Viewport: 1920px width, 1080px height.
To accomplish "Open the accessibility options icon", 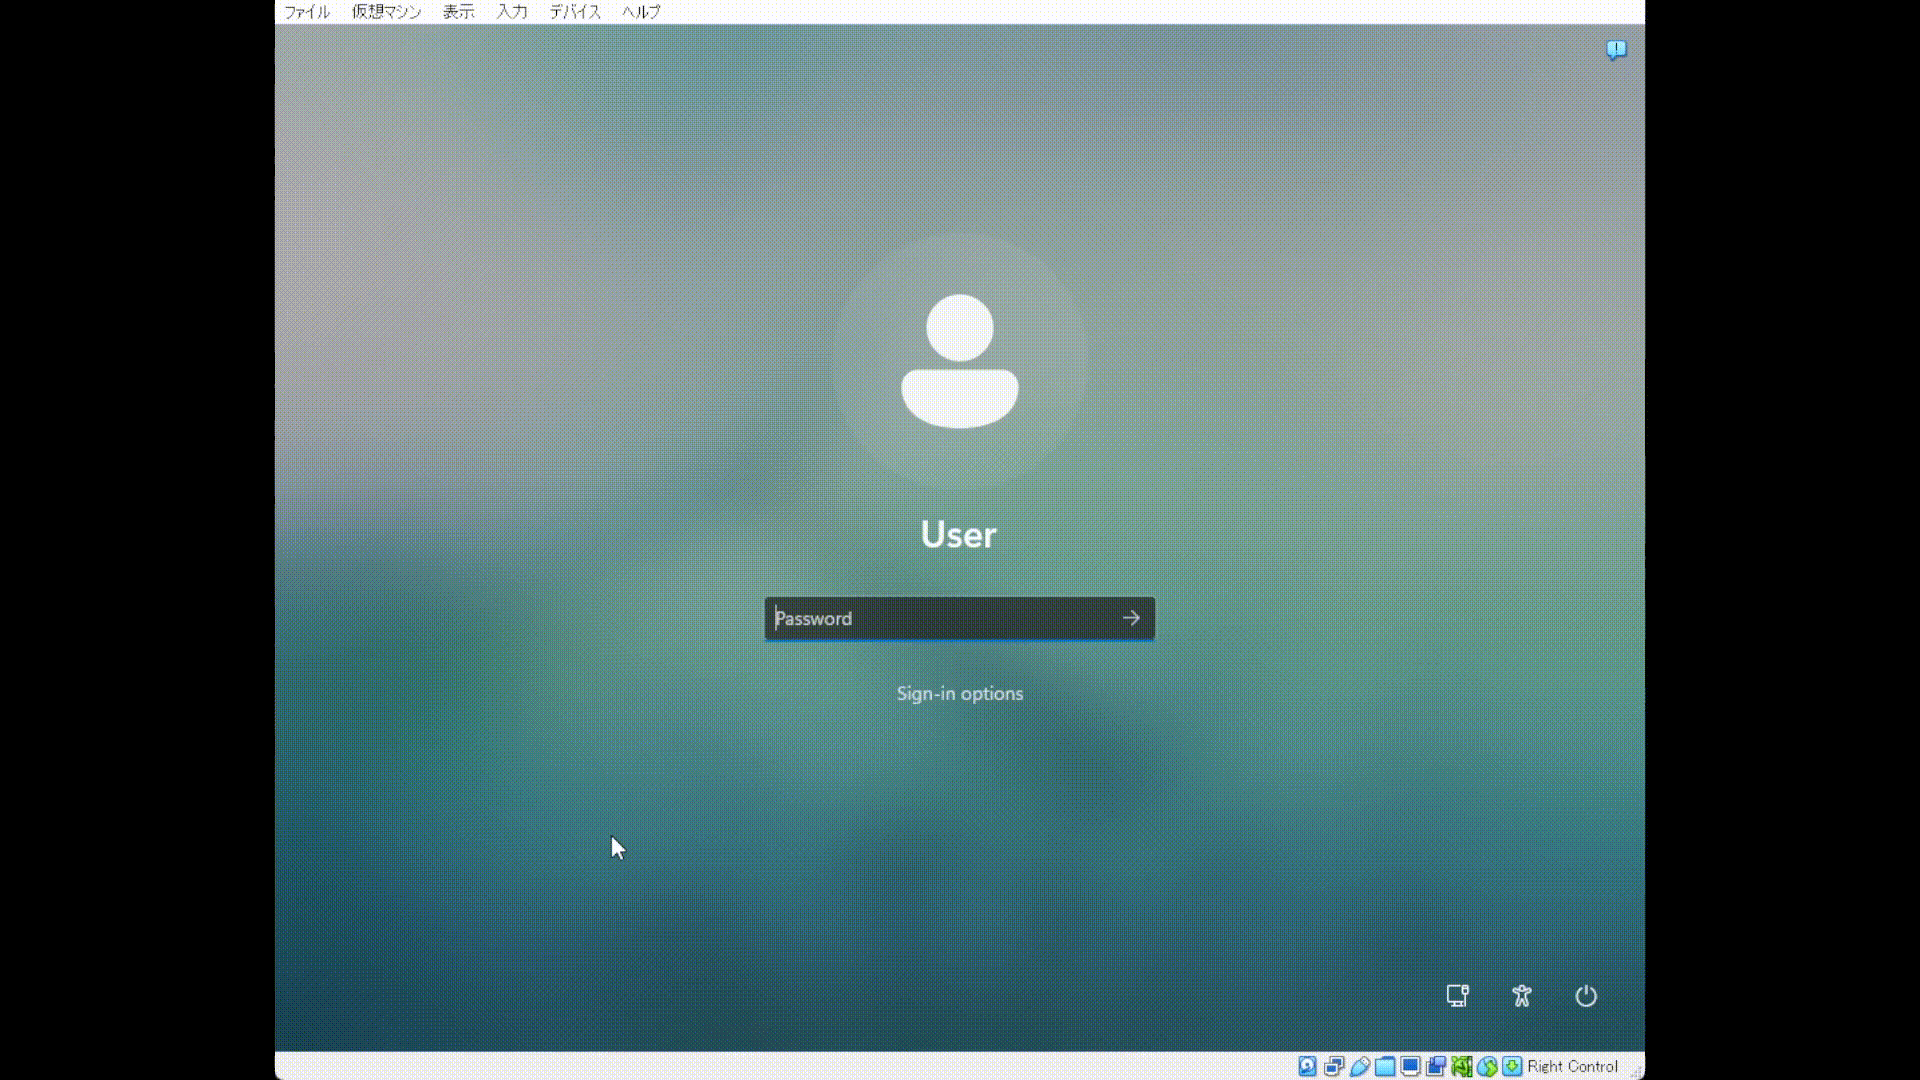I will (1522, 996).
